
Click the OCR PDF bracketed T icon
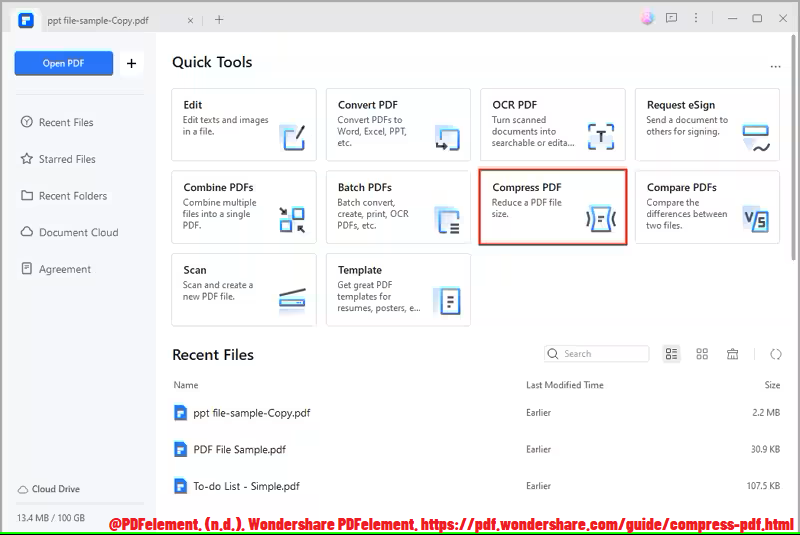[601, 137]
